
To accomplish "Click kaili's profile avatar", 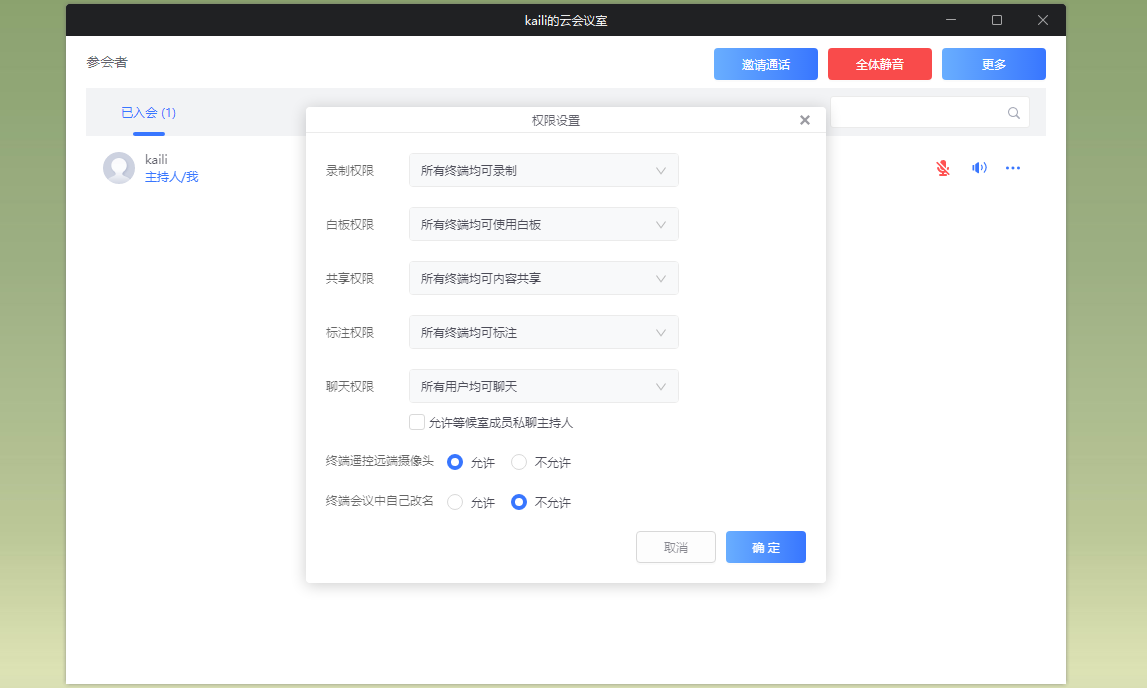I will pyautogui.click(x=119, y=168).
